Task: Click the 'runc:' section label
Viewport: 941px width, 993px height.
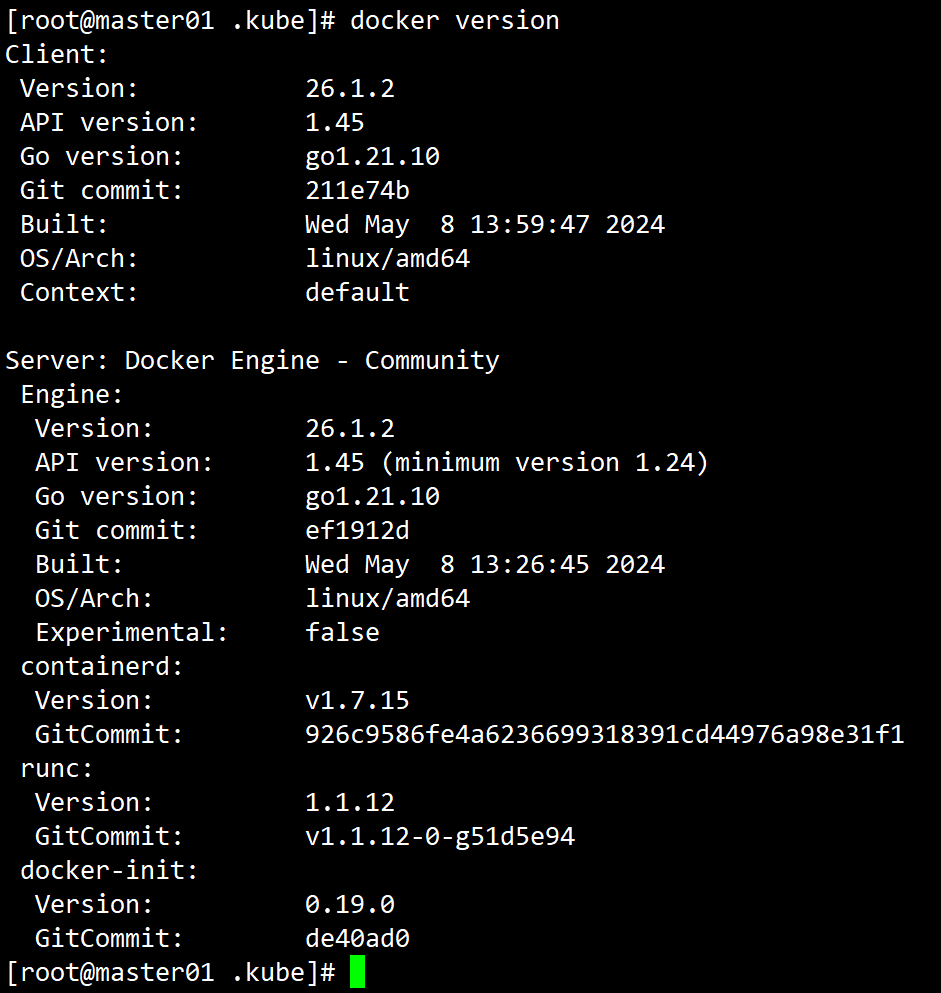Action: [x=57, y=769]
